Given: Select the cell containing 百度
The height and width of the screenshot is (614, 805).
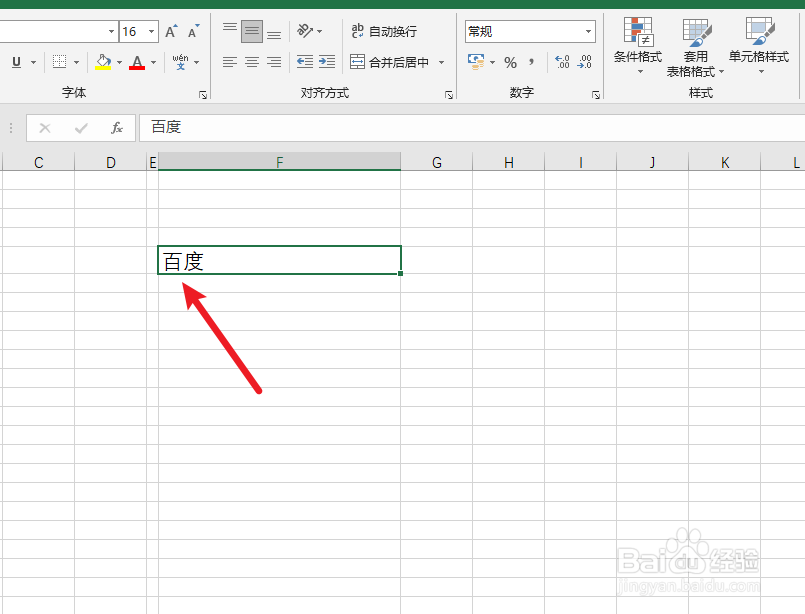Looking at the screenshot, I should [279, 260].
